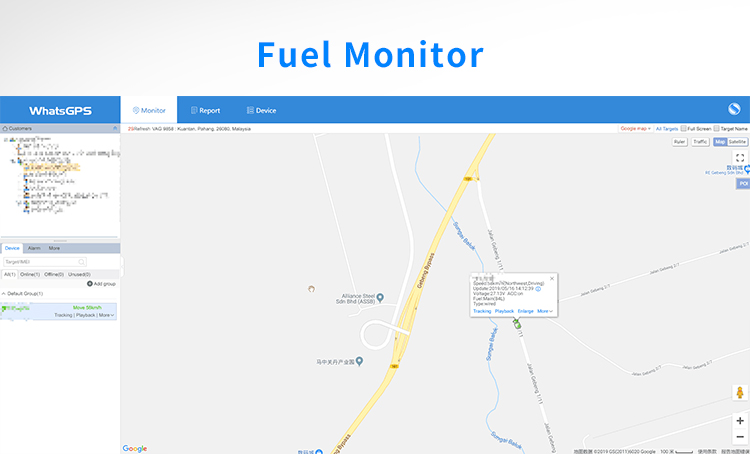The image size is (750, 454).
Task: Click the Ruler button
Action: [679, 142]
